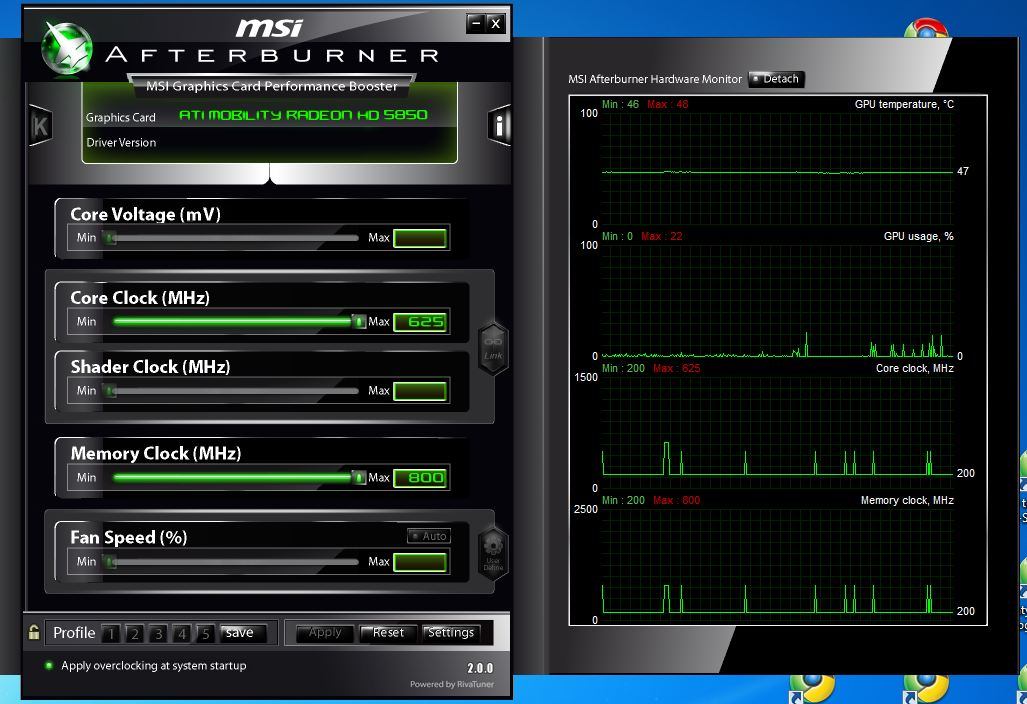Select profile slot 5

(205, 633)
